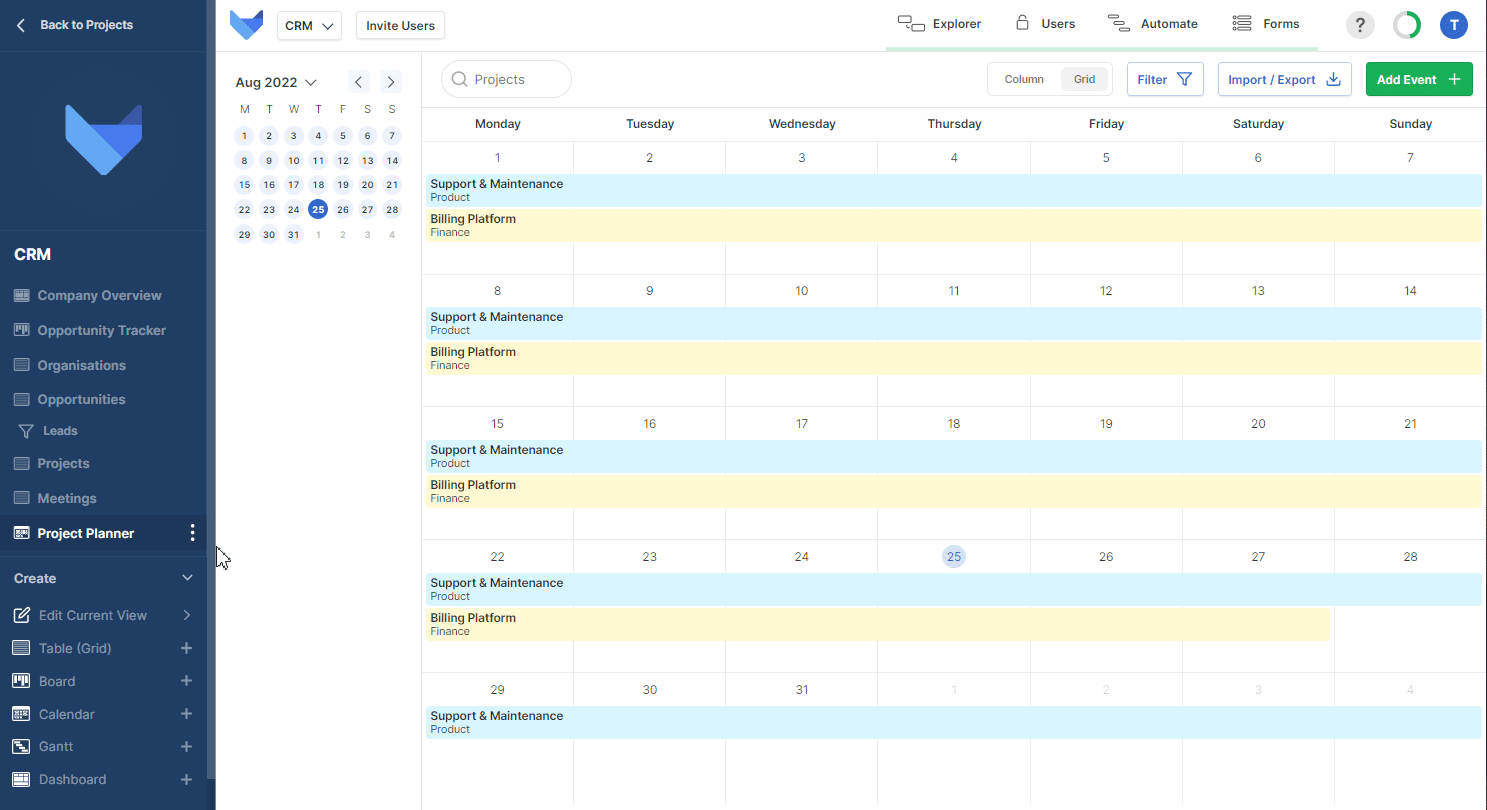This screenshot has height=810, width=1487.
Task: Click the Opportunities table icon
Action: [x=21, y=399]
